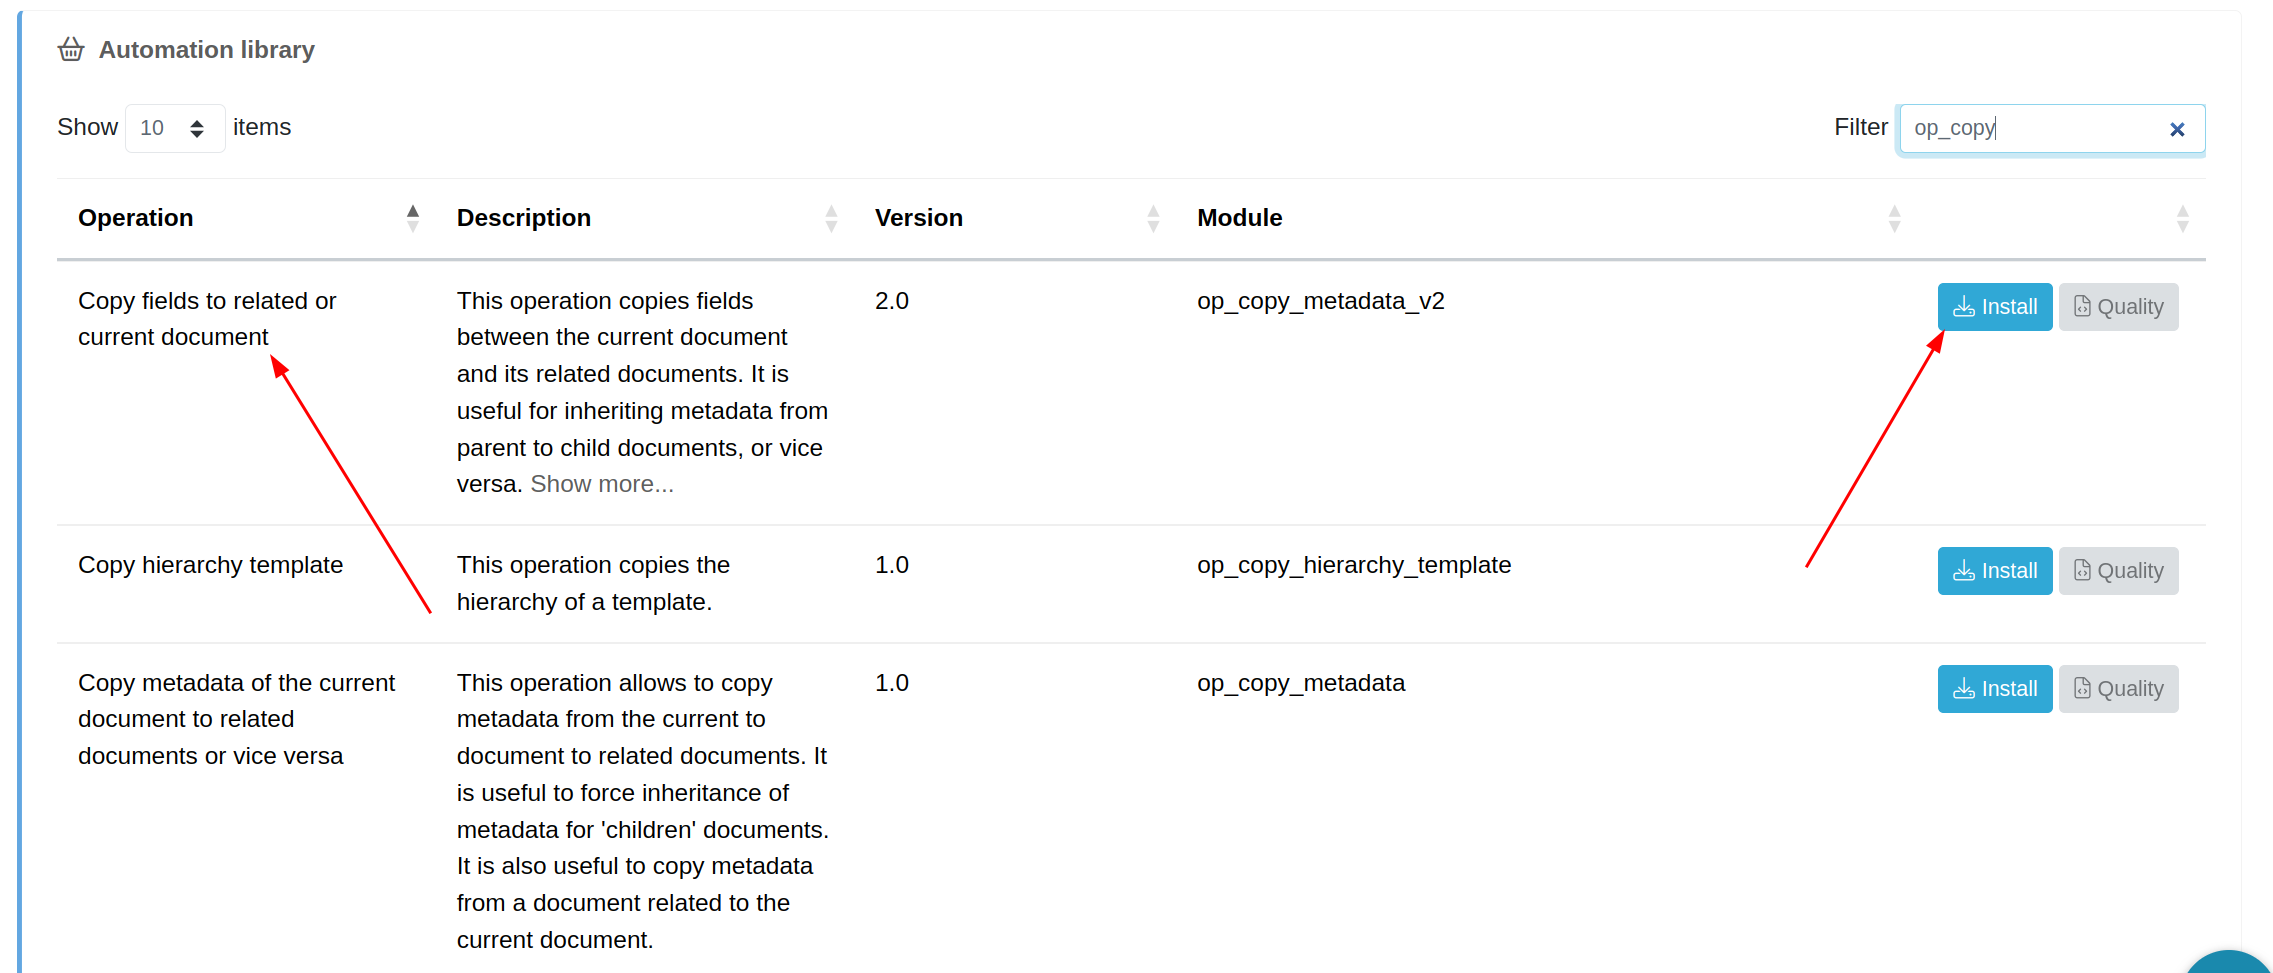Open Quality report for op_copy_metadata 1.0
2273x973 pixels.
pyautogui.click(x=2118, y=689)
